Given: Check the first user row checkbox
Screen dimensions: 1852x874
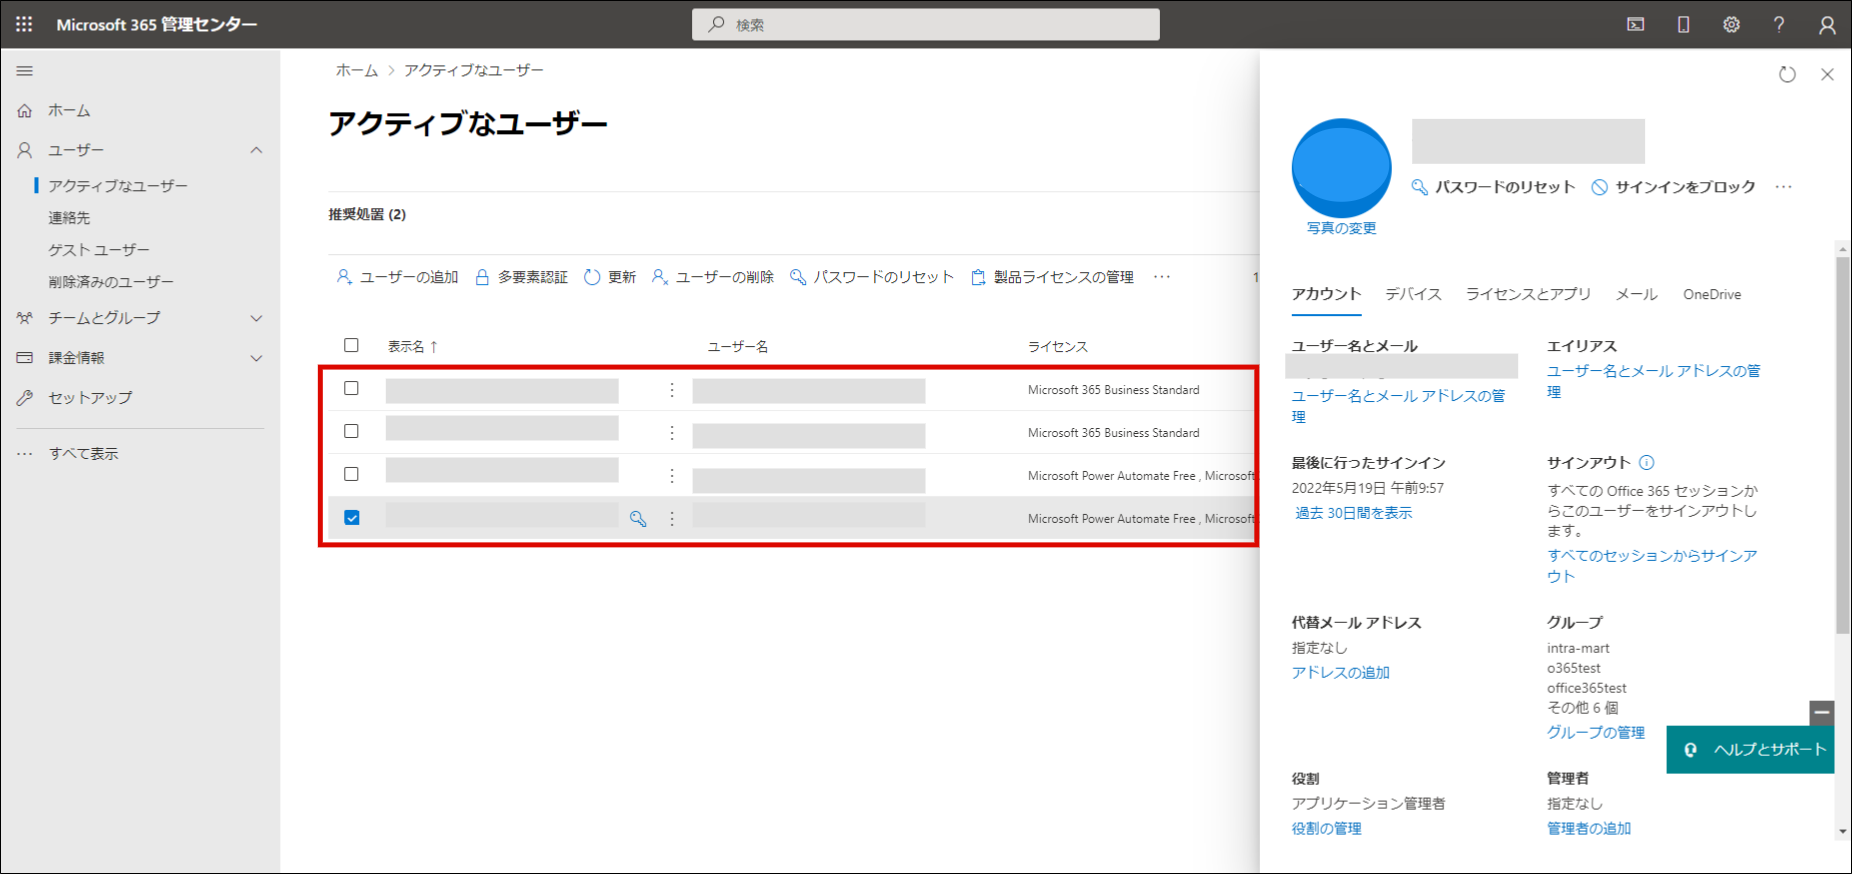Looking at the screenshot, I should 351,389.
